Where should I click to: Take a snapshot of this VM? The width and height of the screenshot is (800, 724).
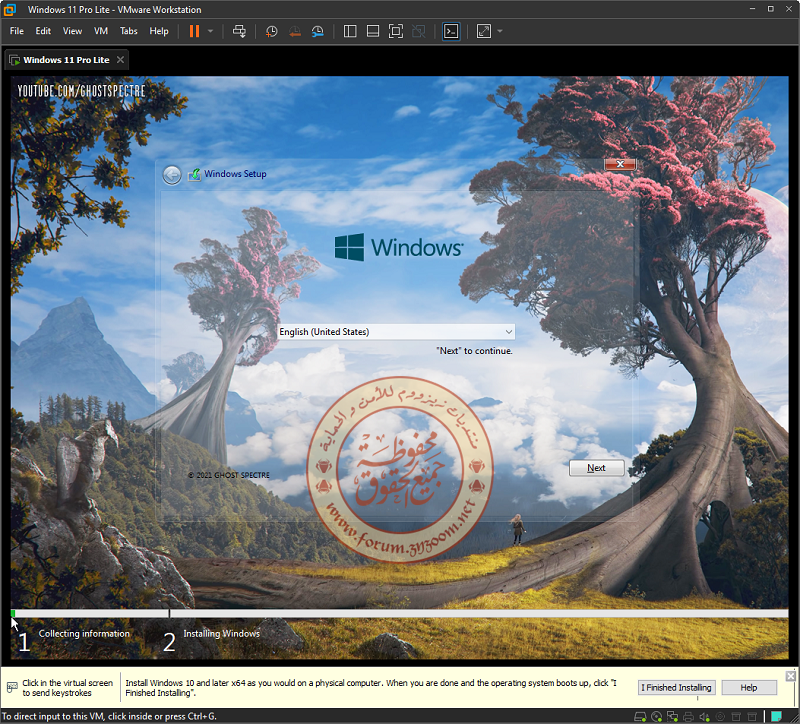click(x=271, y=31)
